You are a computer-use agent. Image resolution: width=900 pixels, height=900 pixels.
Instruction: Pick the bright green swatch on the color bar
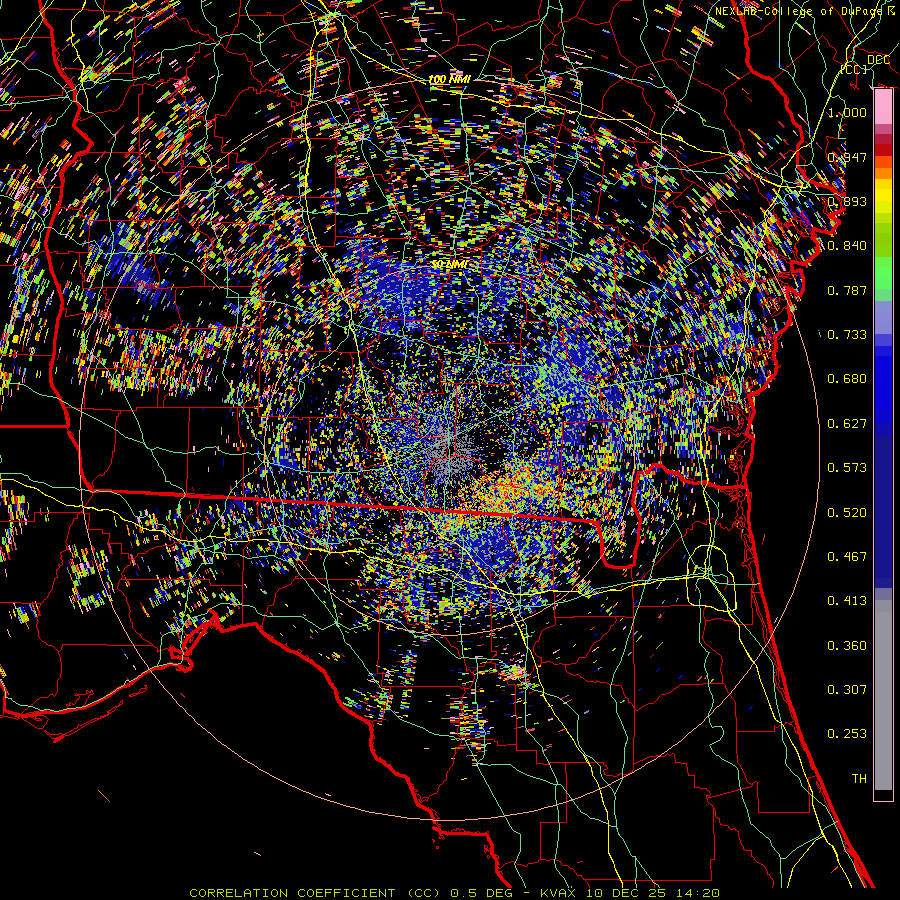tap(883, 273)
